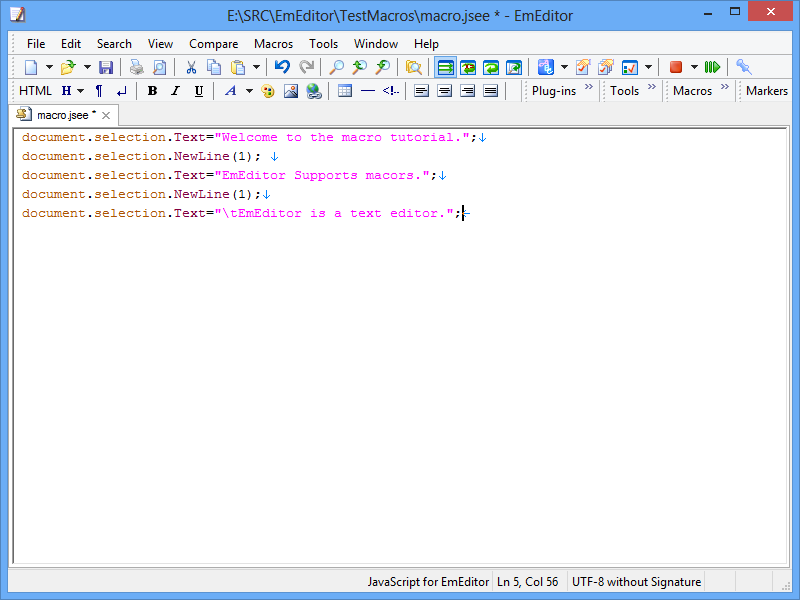Open Print Preview from the toolbar

(159, 67)
